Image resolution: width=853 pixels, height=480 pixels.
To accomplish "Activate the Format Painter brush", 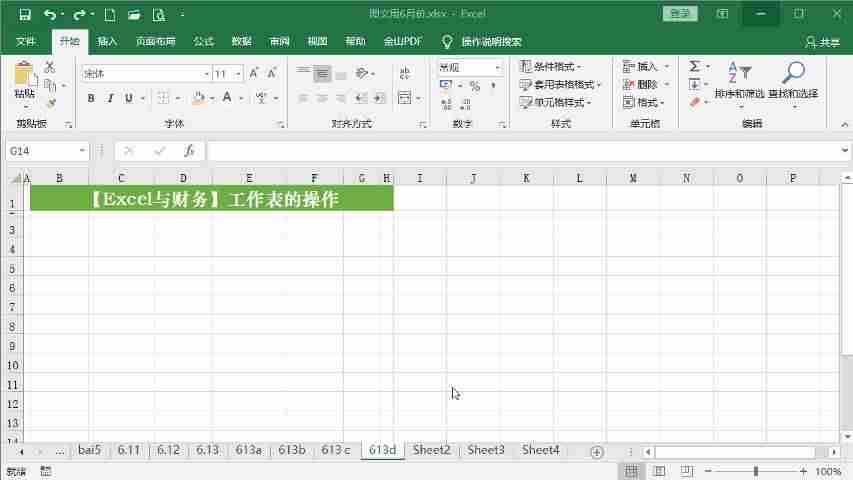I will 51,103.
